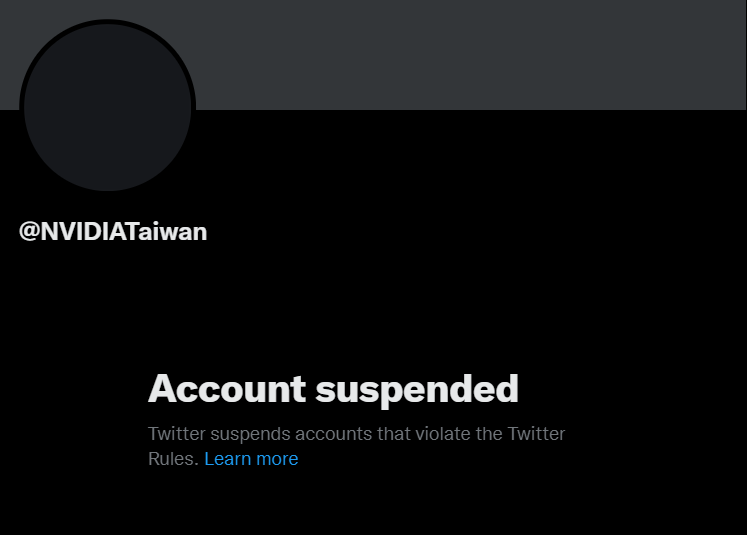Click the word suspended in the heading

pyautogui.click(x=417, y=391)
